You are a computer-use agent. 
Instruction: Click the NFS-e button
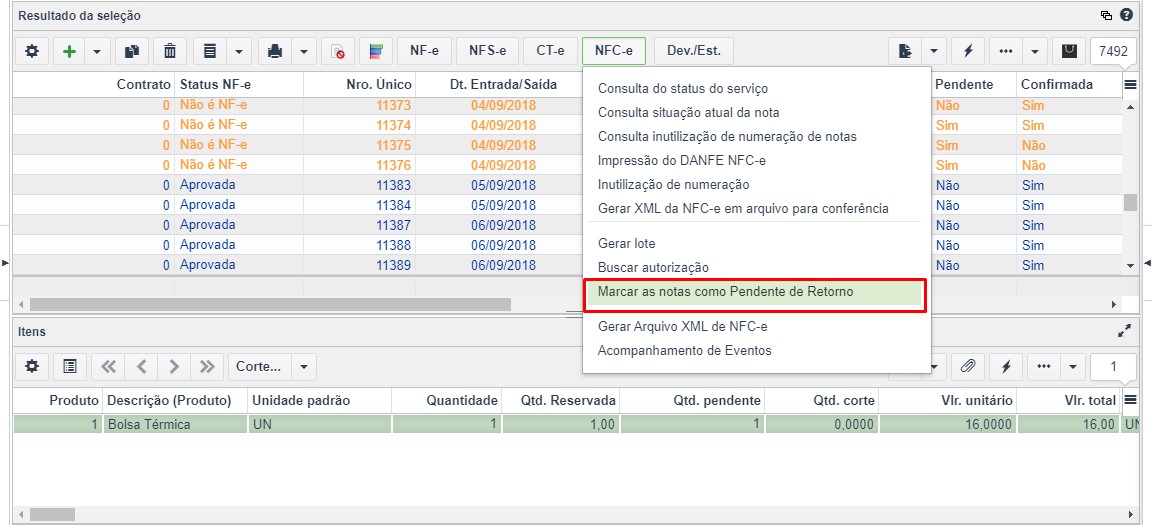tap(488, 51)
